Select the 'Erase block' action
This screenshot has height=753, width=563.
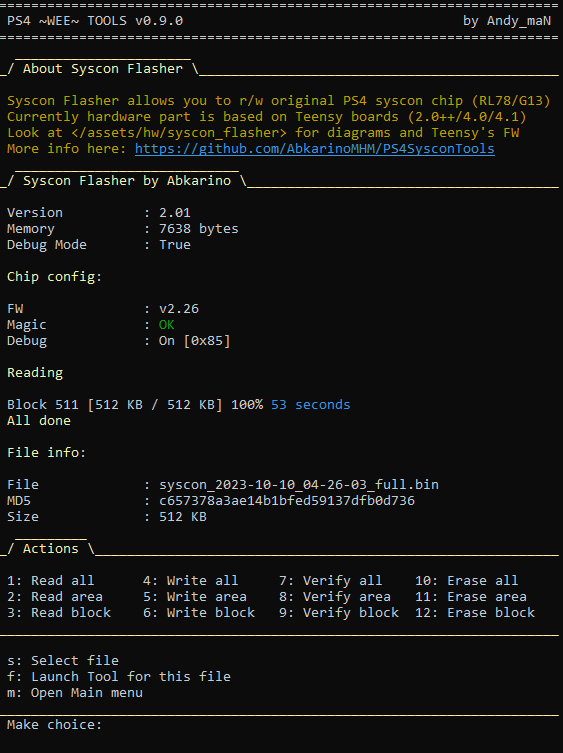[x=475, y=613]
